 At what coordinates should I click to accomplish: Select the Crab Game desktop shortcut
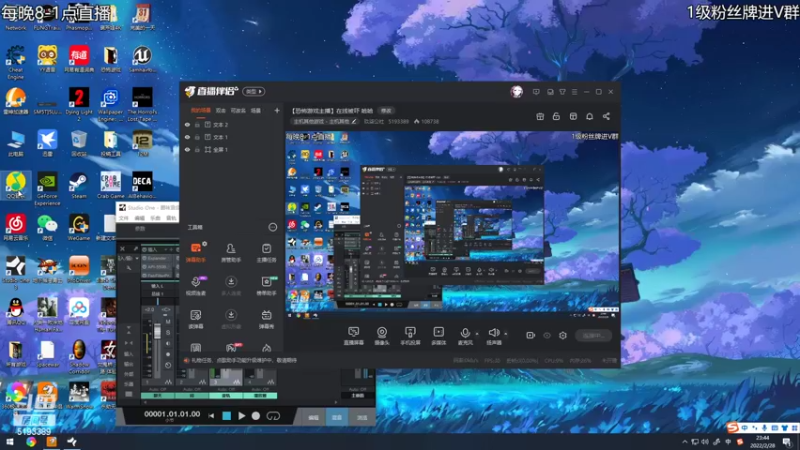[110, 185]
